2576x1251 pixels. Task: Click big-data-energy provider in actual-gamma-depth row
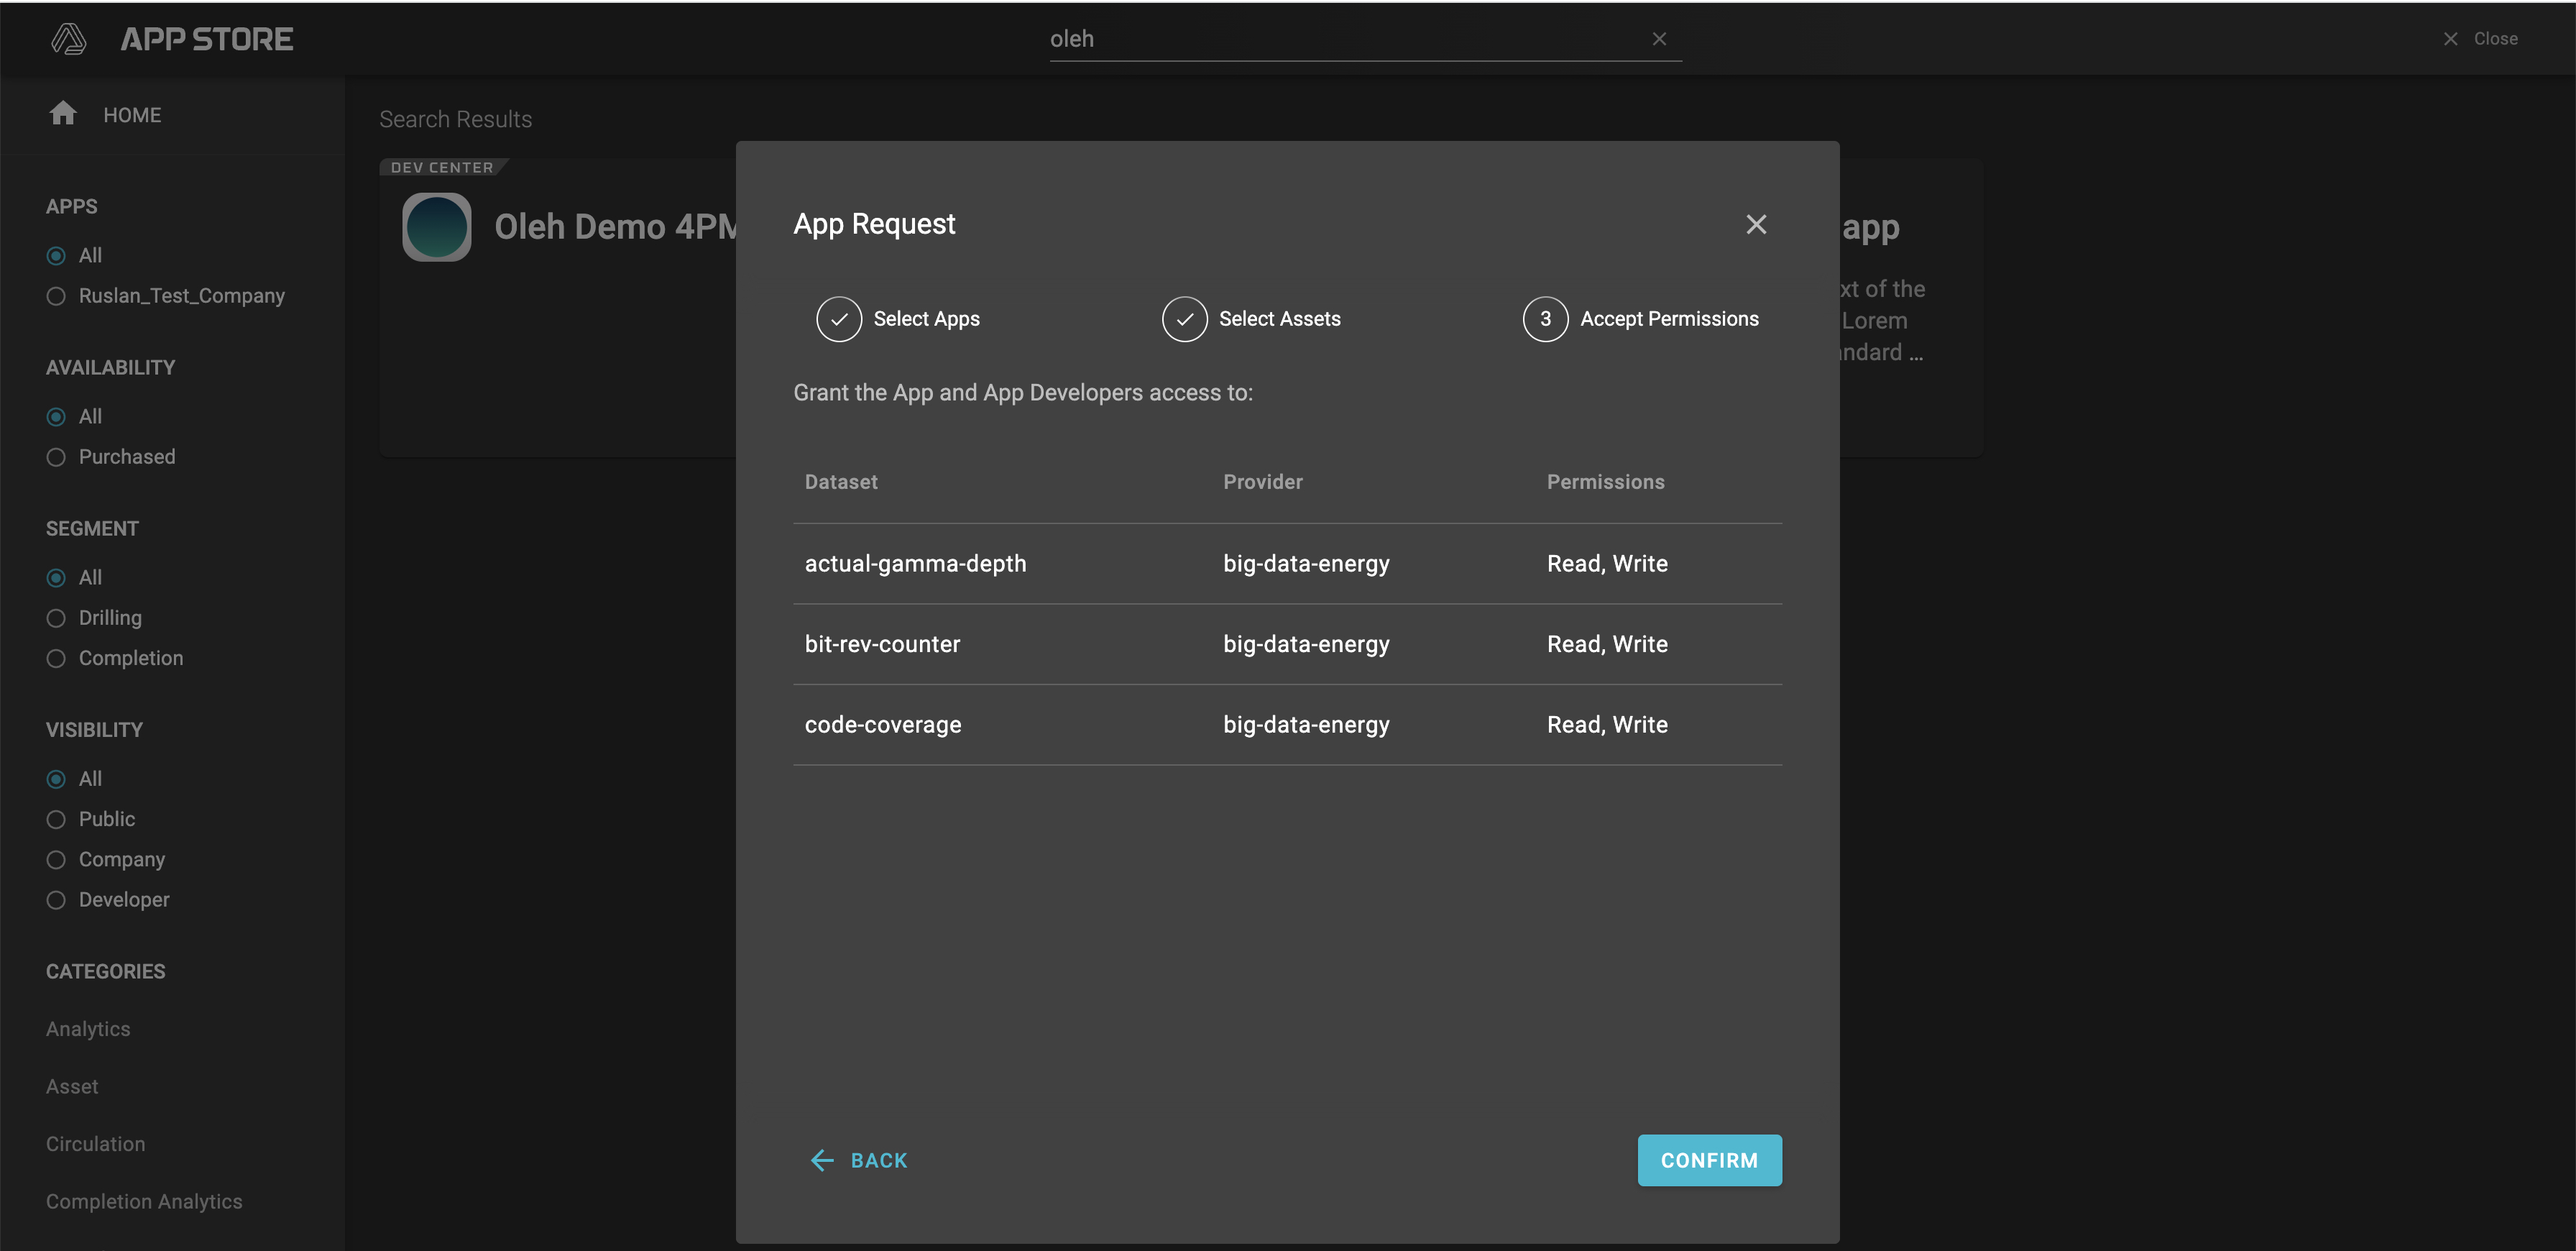[x=1306, y=564]
